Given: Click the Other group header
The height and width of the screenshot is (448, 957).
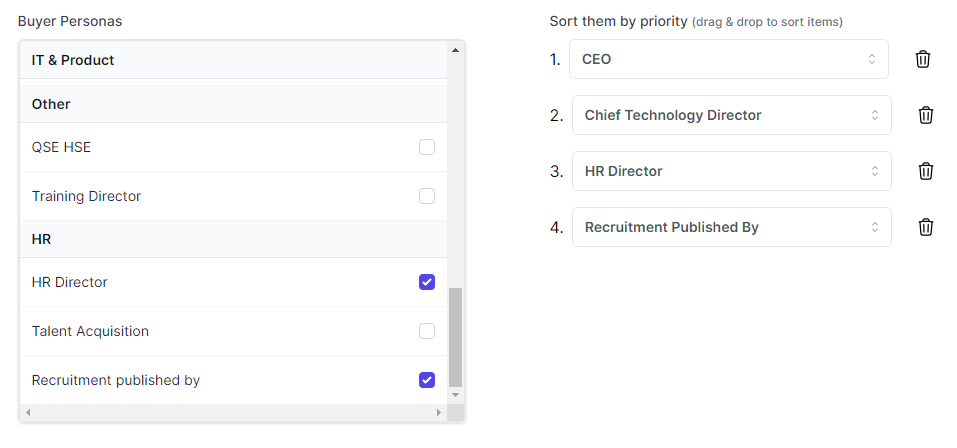Looking at the screenshot, I should (51, 104).
